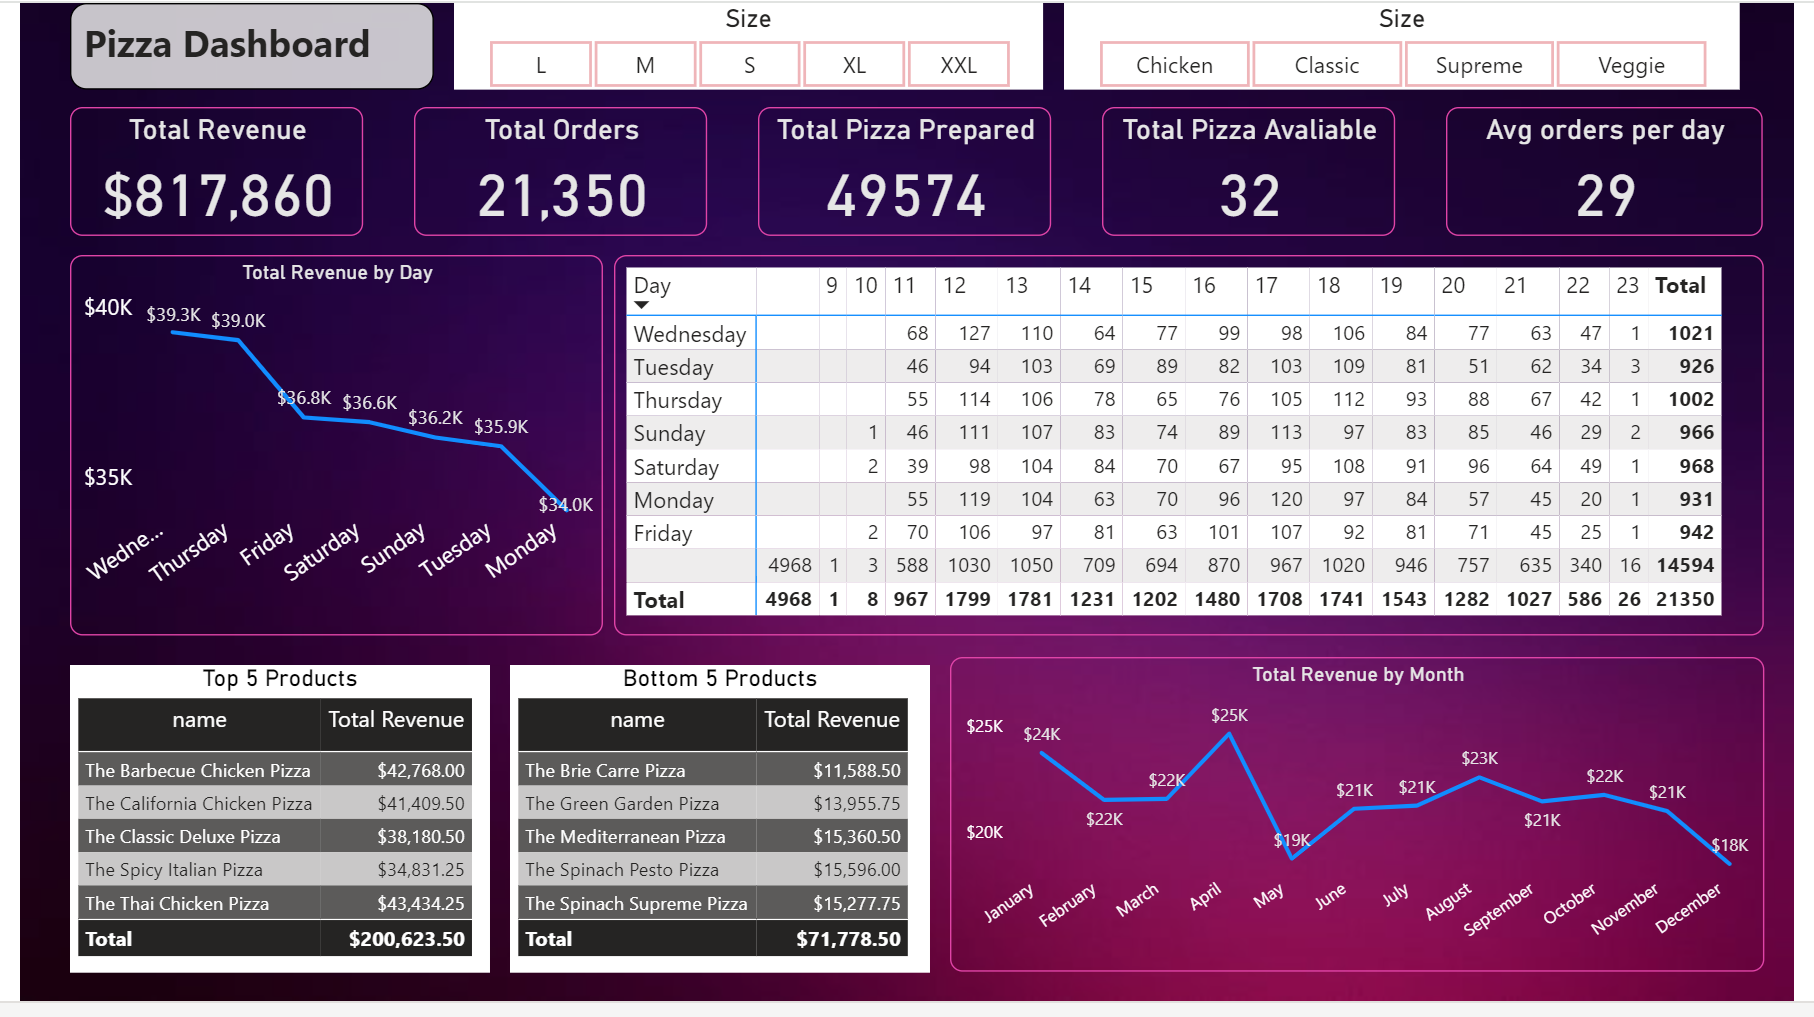Select the L size slicer button

pos(541,65)
